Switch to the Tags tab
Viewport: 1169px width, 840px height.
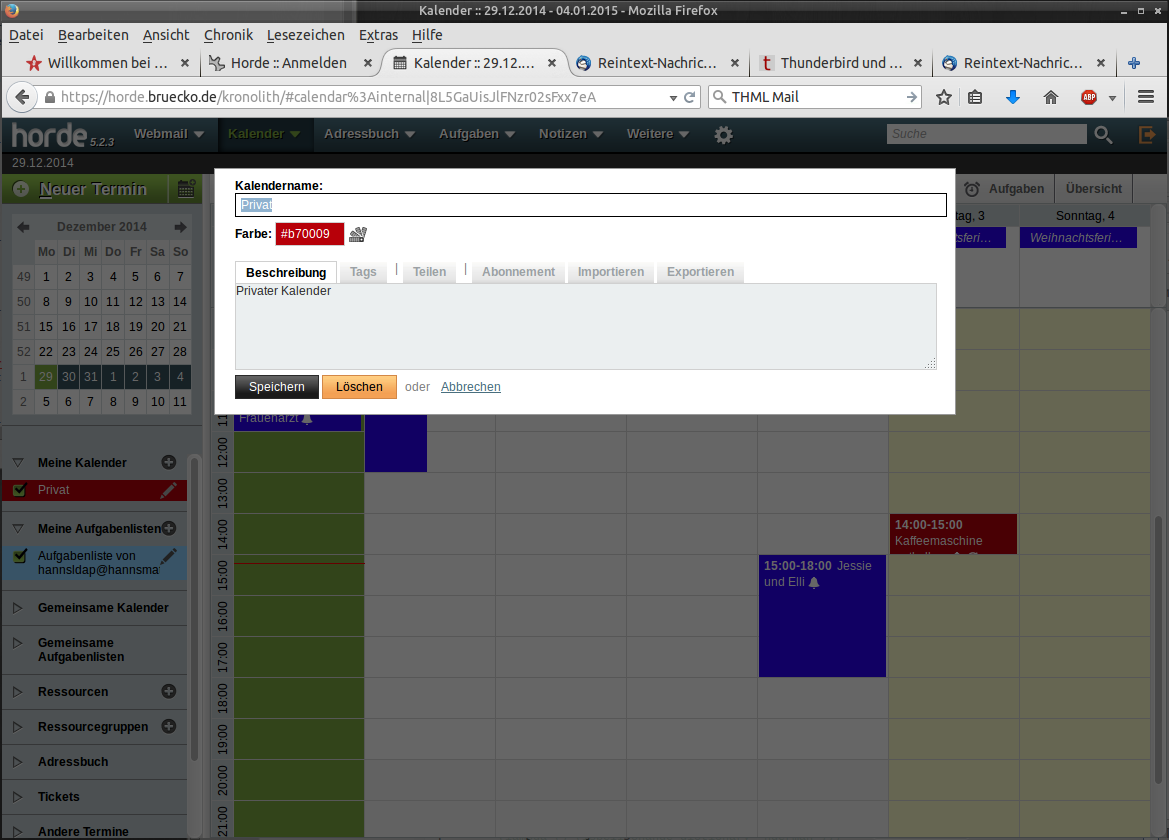(x=363, y=271)
